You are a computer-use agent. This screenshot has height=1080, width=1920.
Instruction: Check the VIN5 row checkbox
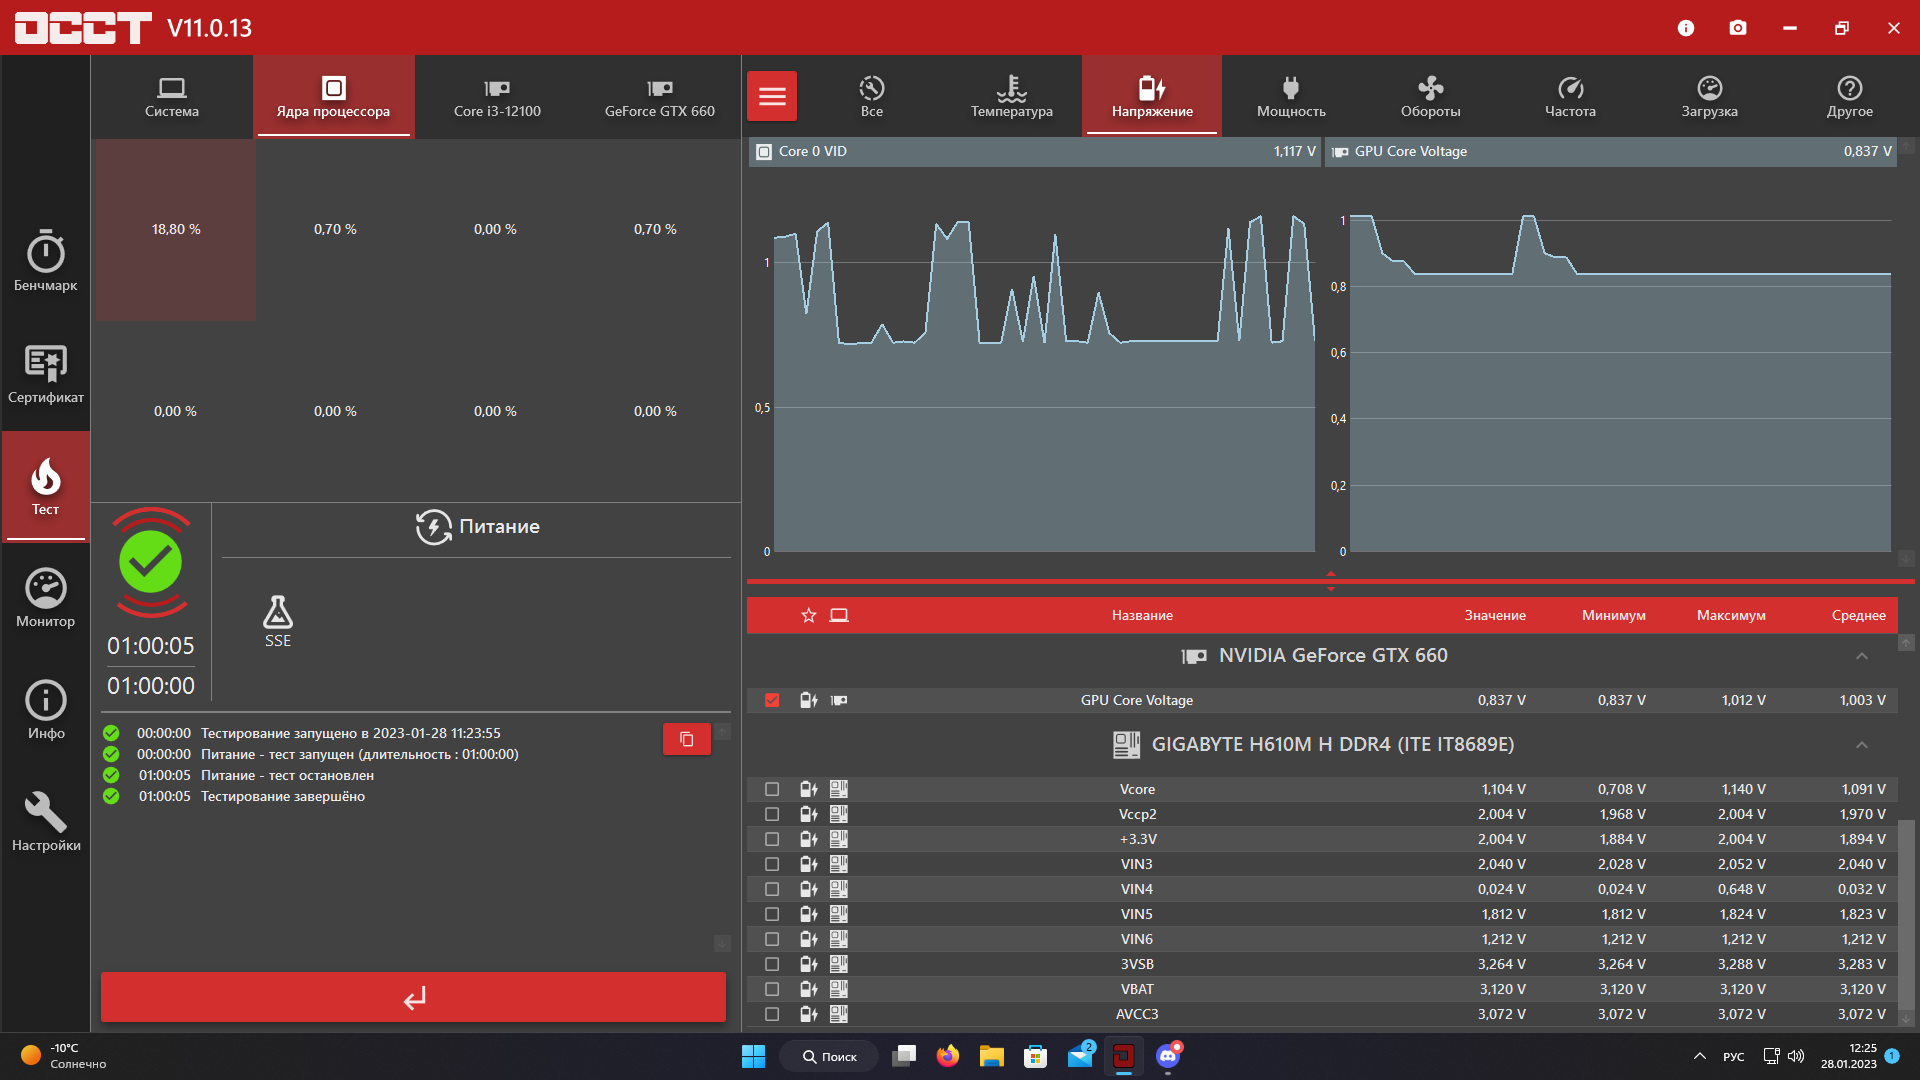click(772, 914)
